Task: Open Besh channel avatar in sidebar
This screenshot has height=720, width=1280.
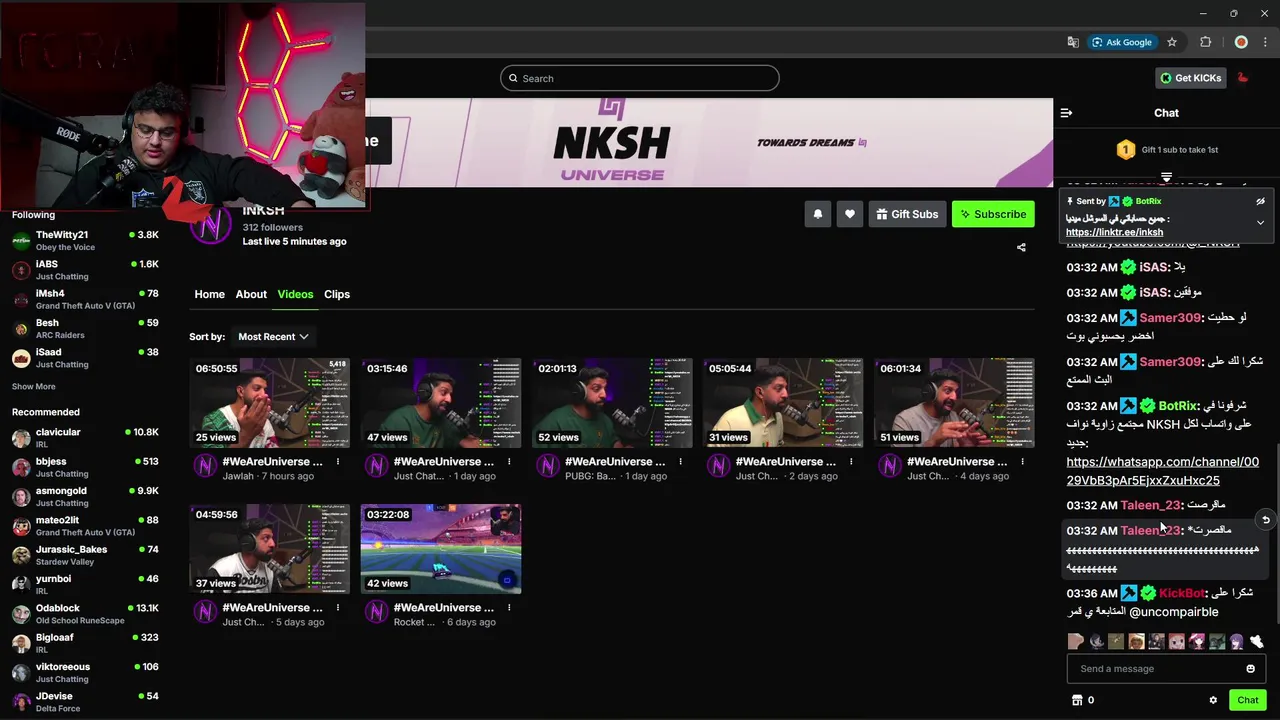Action: click(x=21, y=328)
